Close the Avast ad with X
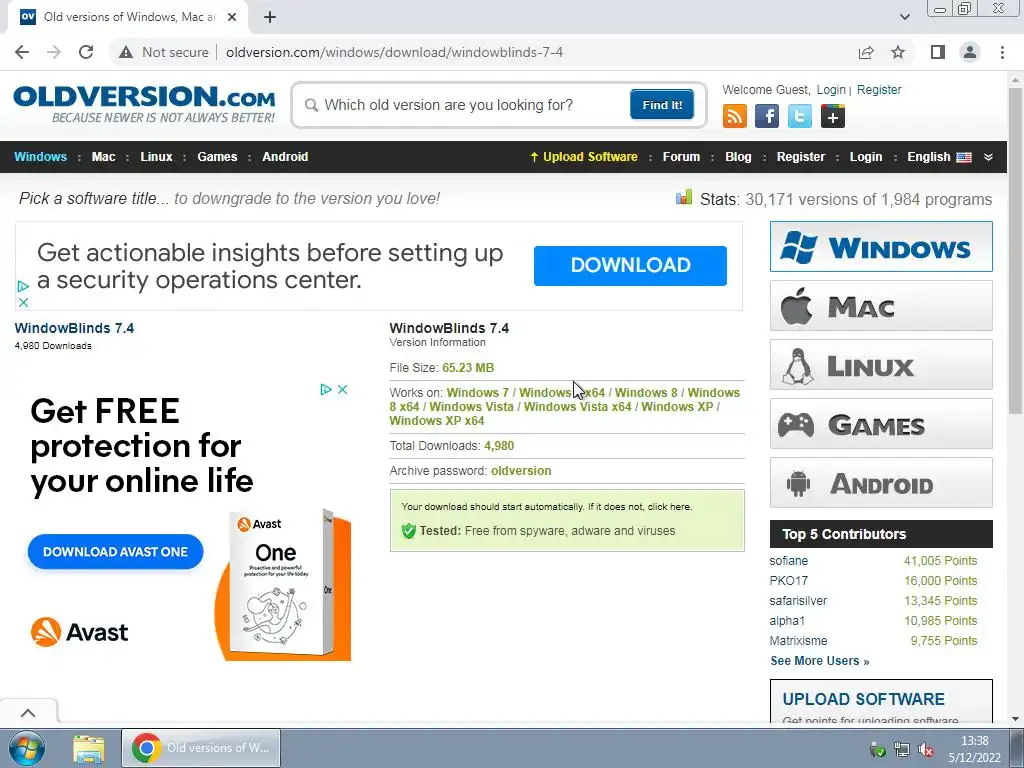Viewport: 1024px width, 768px height. [x=342, y=389]
